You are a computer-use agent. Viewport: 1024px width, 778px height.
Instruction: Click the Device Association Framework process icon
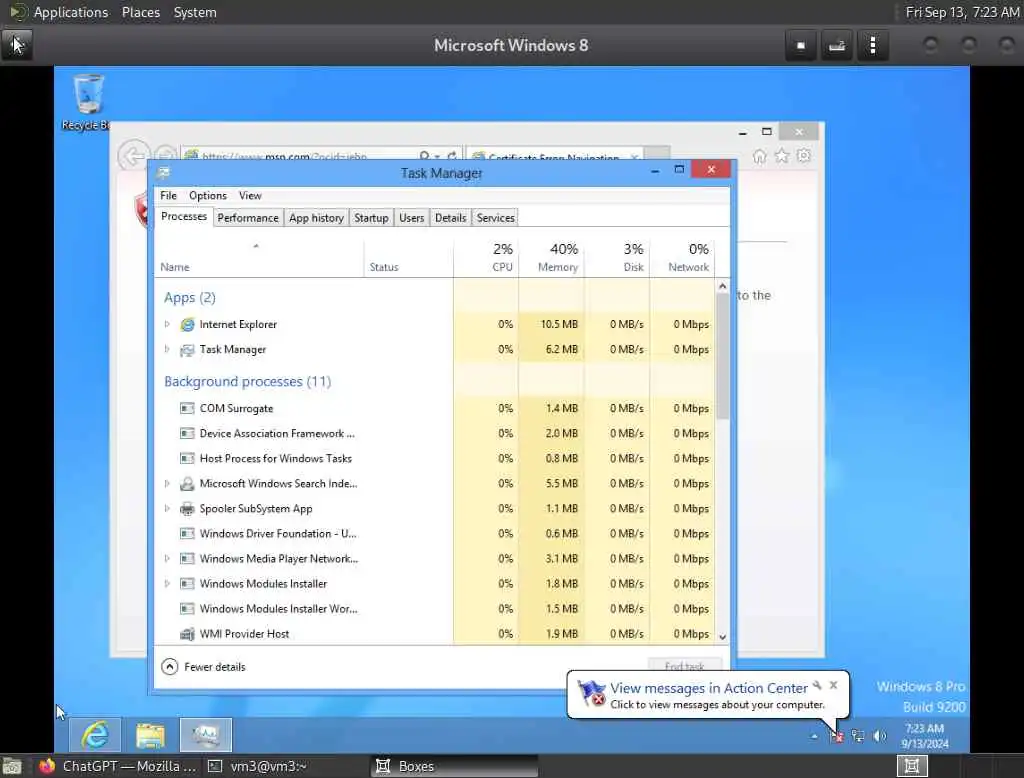[x=187, y=434]
